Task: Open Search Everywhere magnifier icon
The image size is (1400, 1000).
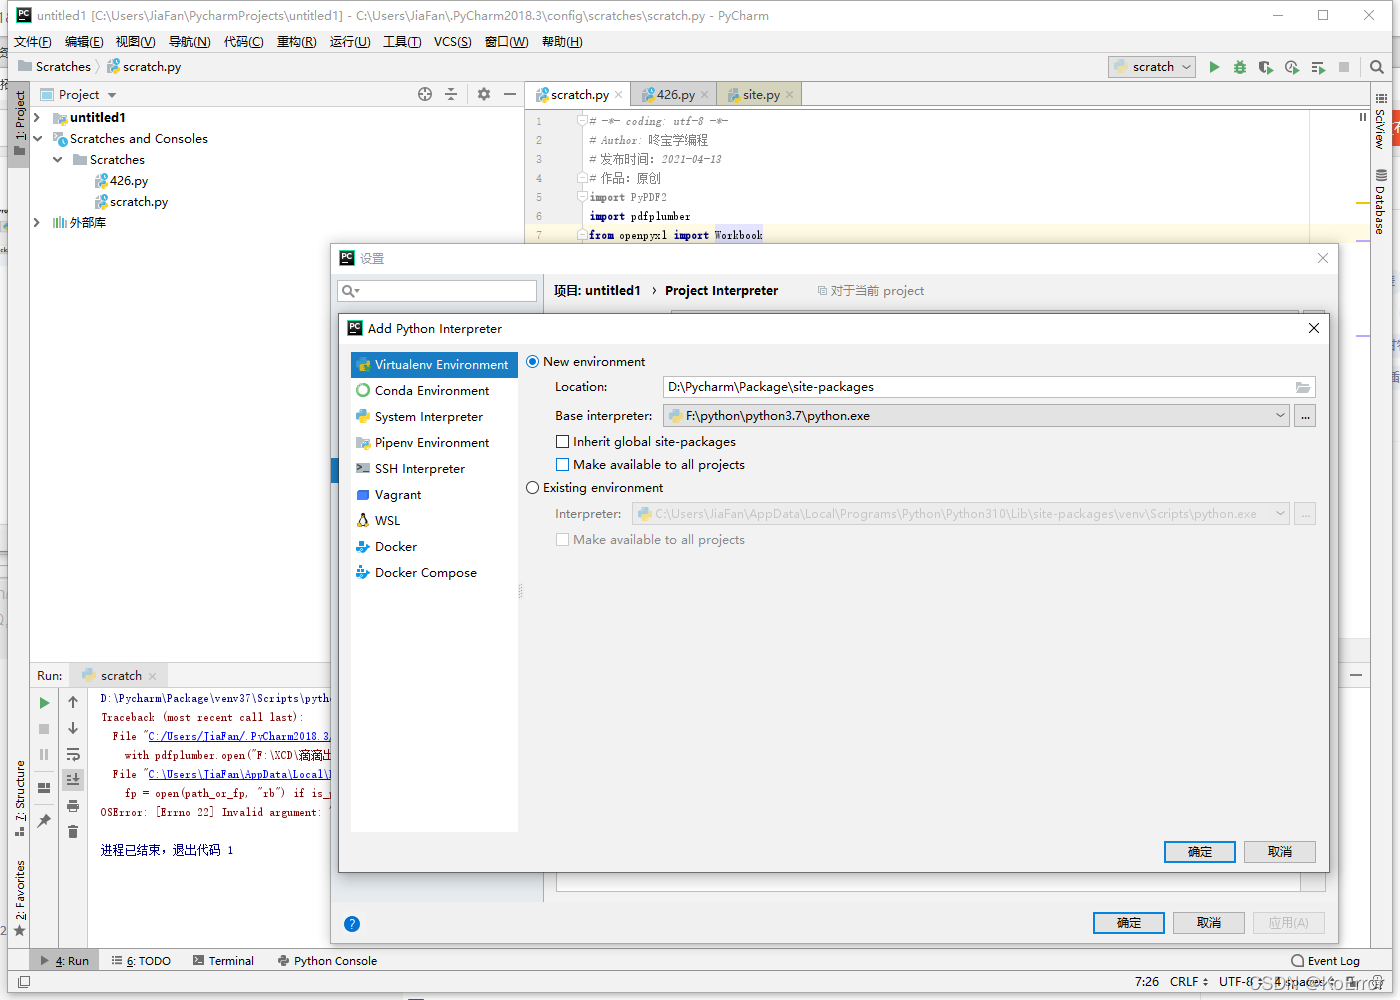Action: click(1377, 67)
